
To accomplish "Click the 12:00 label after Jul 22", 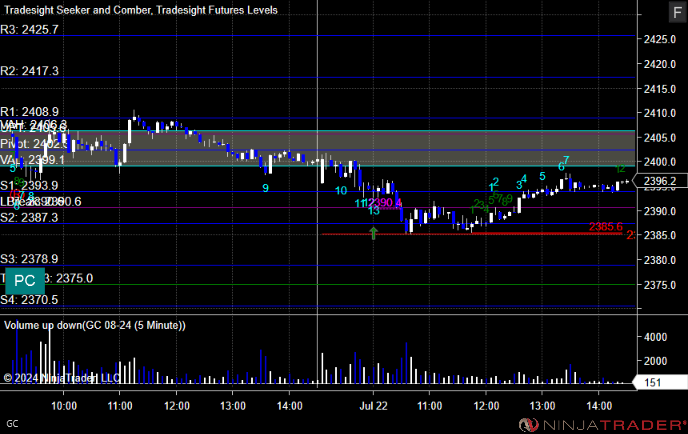I will click(486, 406).
